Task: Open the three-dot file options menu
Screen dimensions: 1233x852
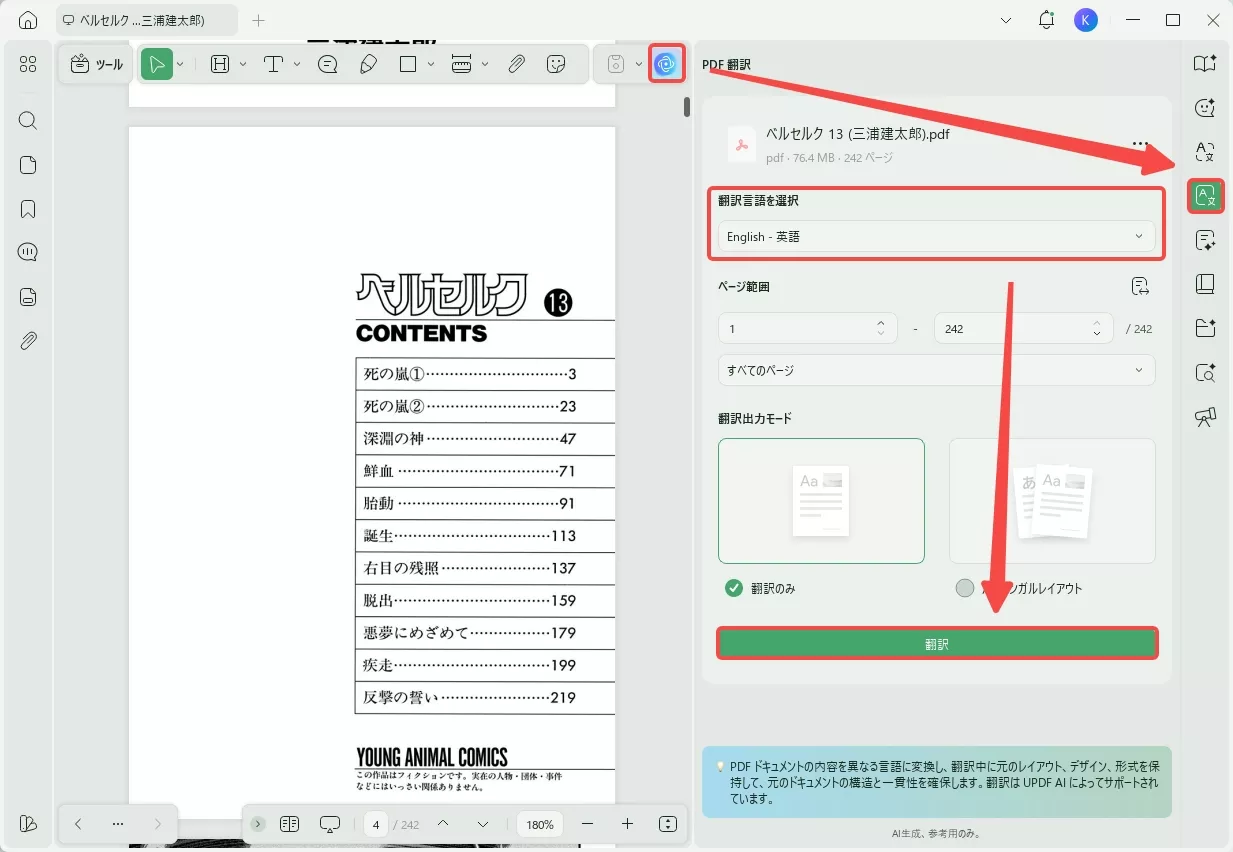Action: point(1140,144)
